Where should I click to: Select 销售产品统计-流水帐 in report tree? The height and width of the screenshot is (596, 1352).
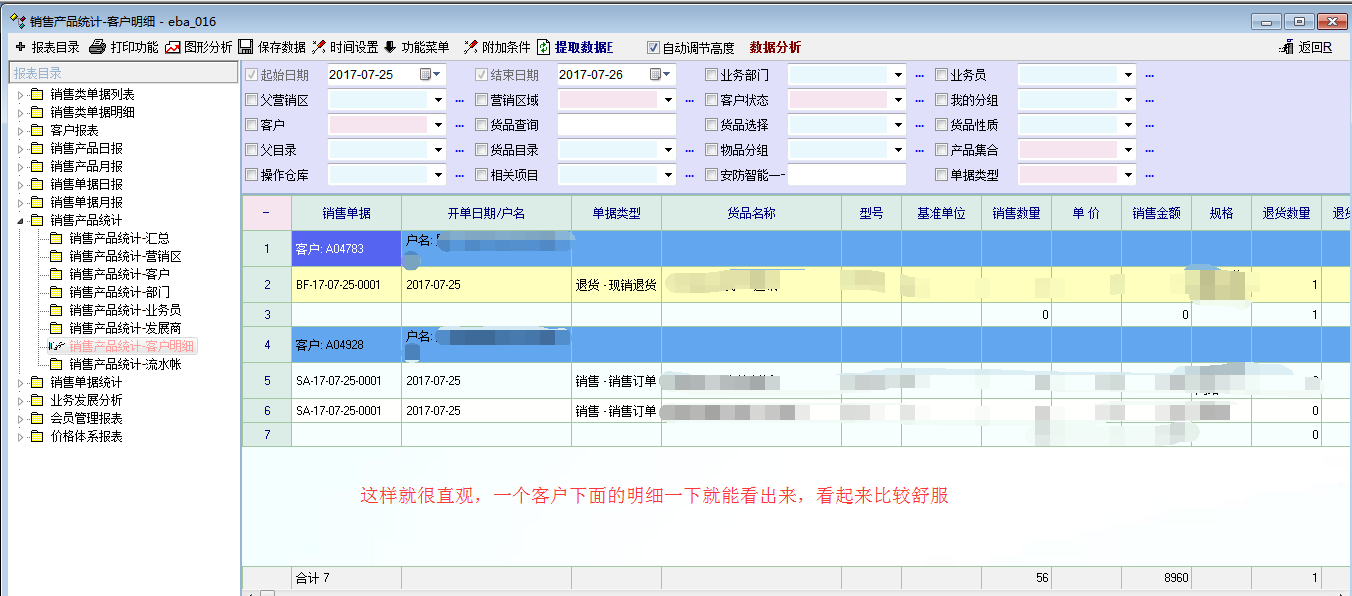pos(125,364)
